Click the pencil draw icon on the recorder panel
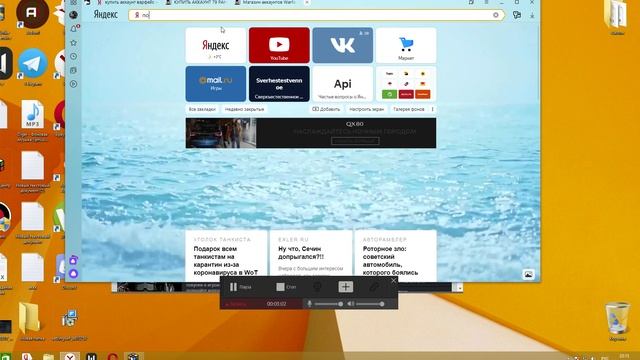Screen dimensions: 640x360 (x=374, y=287)
